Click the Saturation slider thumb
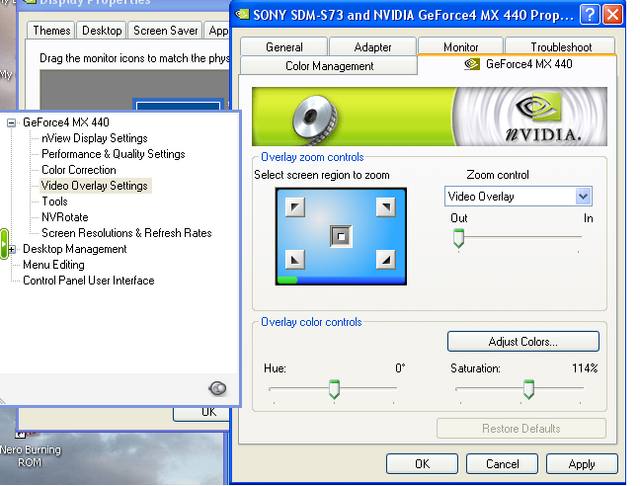The width and height of the screenshot is (640, 486). pyautogui.click(x=529, y=389)
